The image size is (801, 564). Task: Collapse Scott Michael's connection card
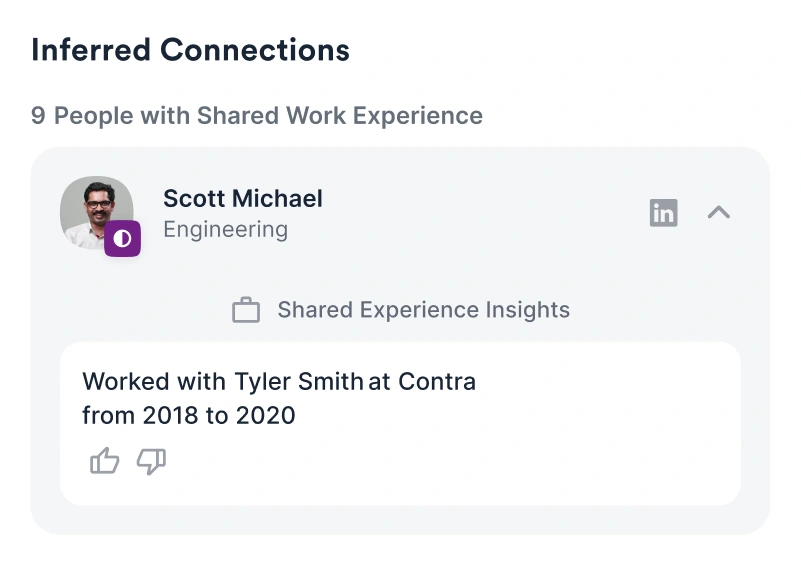(x=719, y=213)
